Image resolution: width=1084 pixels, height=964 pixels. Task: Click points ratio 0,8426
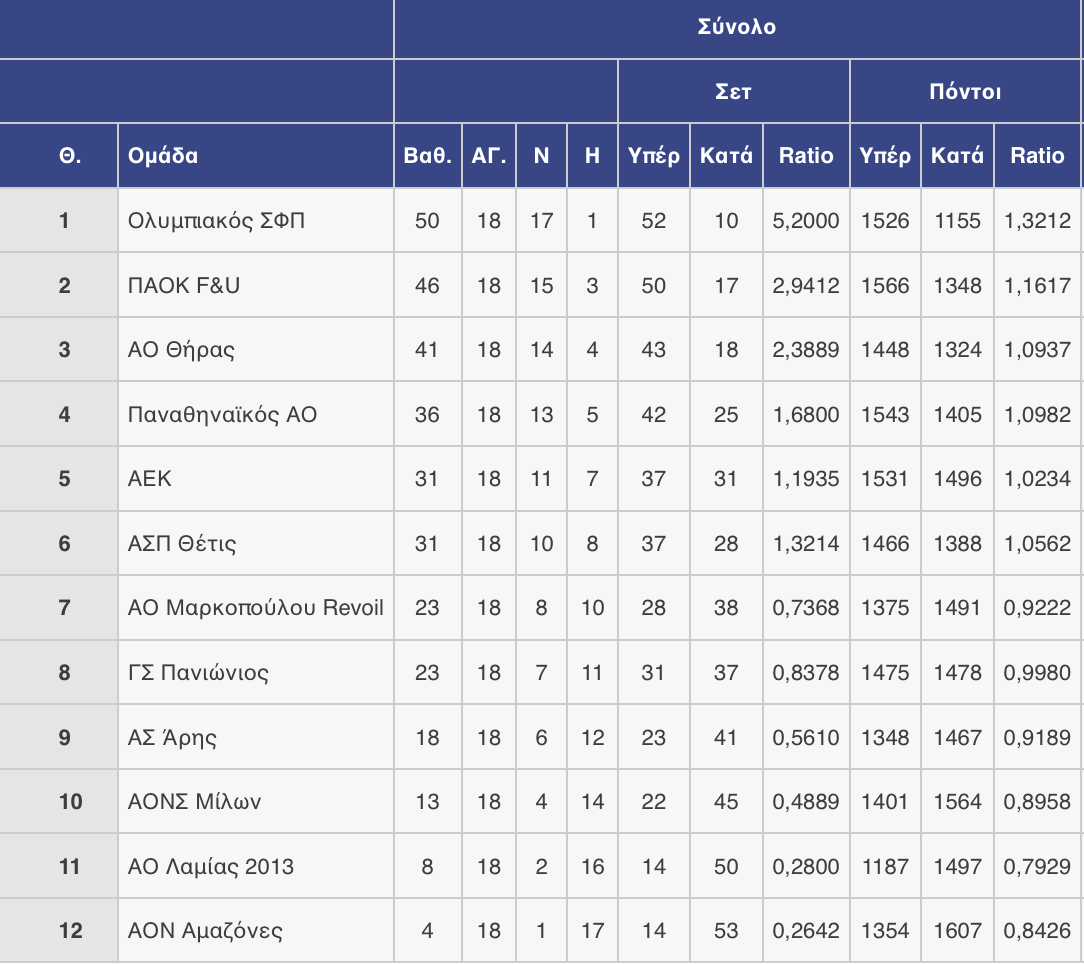pyautogui.click(x=1037, y=931)
